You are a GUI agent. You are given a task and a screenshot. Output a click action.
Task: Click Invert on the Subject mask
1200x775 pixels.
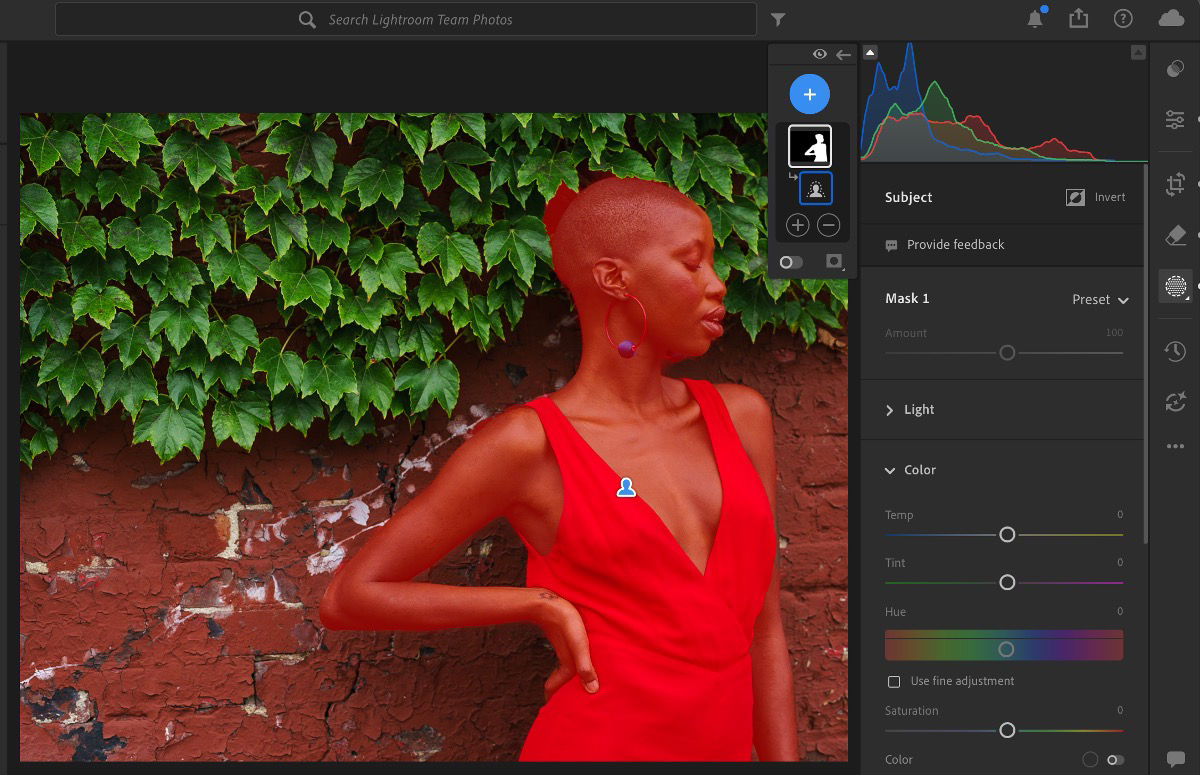(x=1096, y=197)
